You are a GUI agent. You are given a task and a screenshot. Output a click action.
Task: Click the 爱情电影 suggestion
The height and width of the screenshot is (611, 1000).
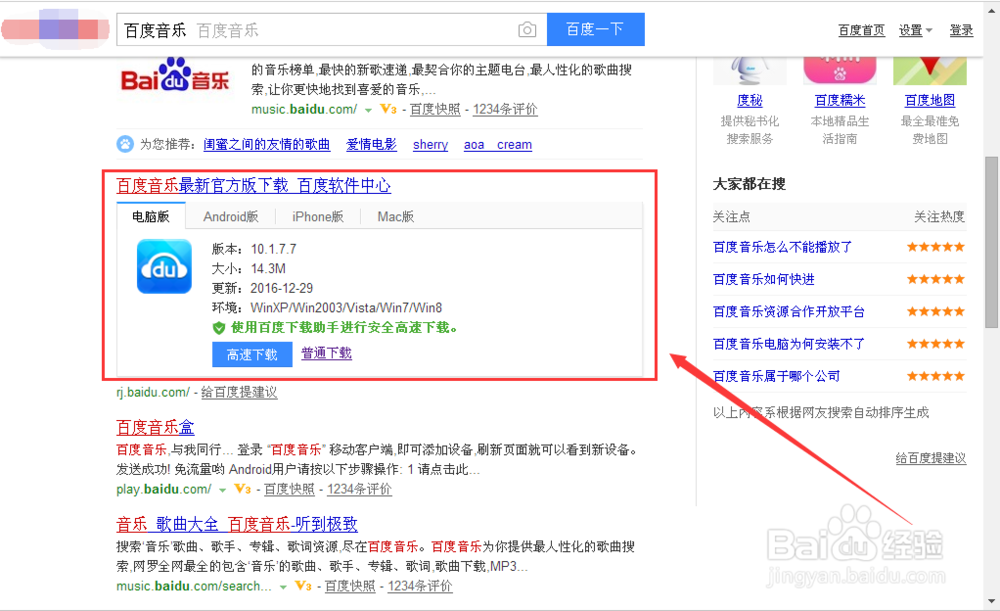tap(371, 145)
